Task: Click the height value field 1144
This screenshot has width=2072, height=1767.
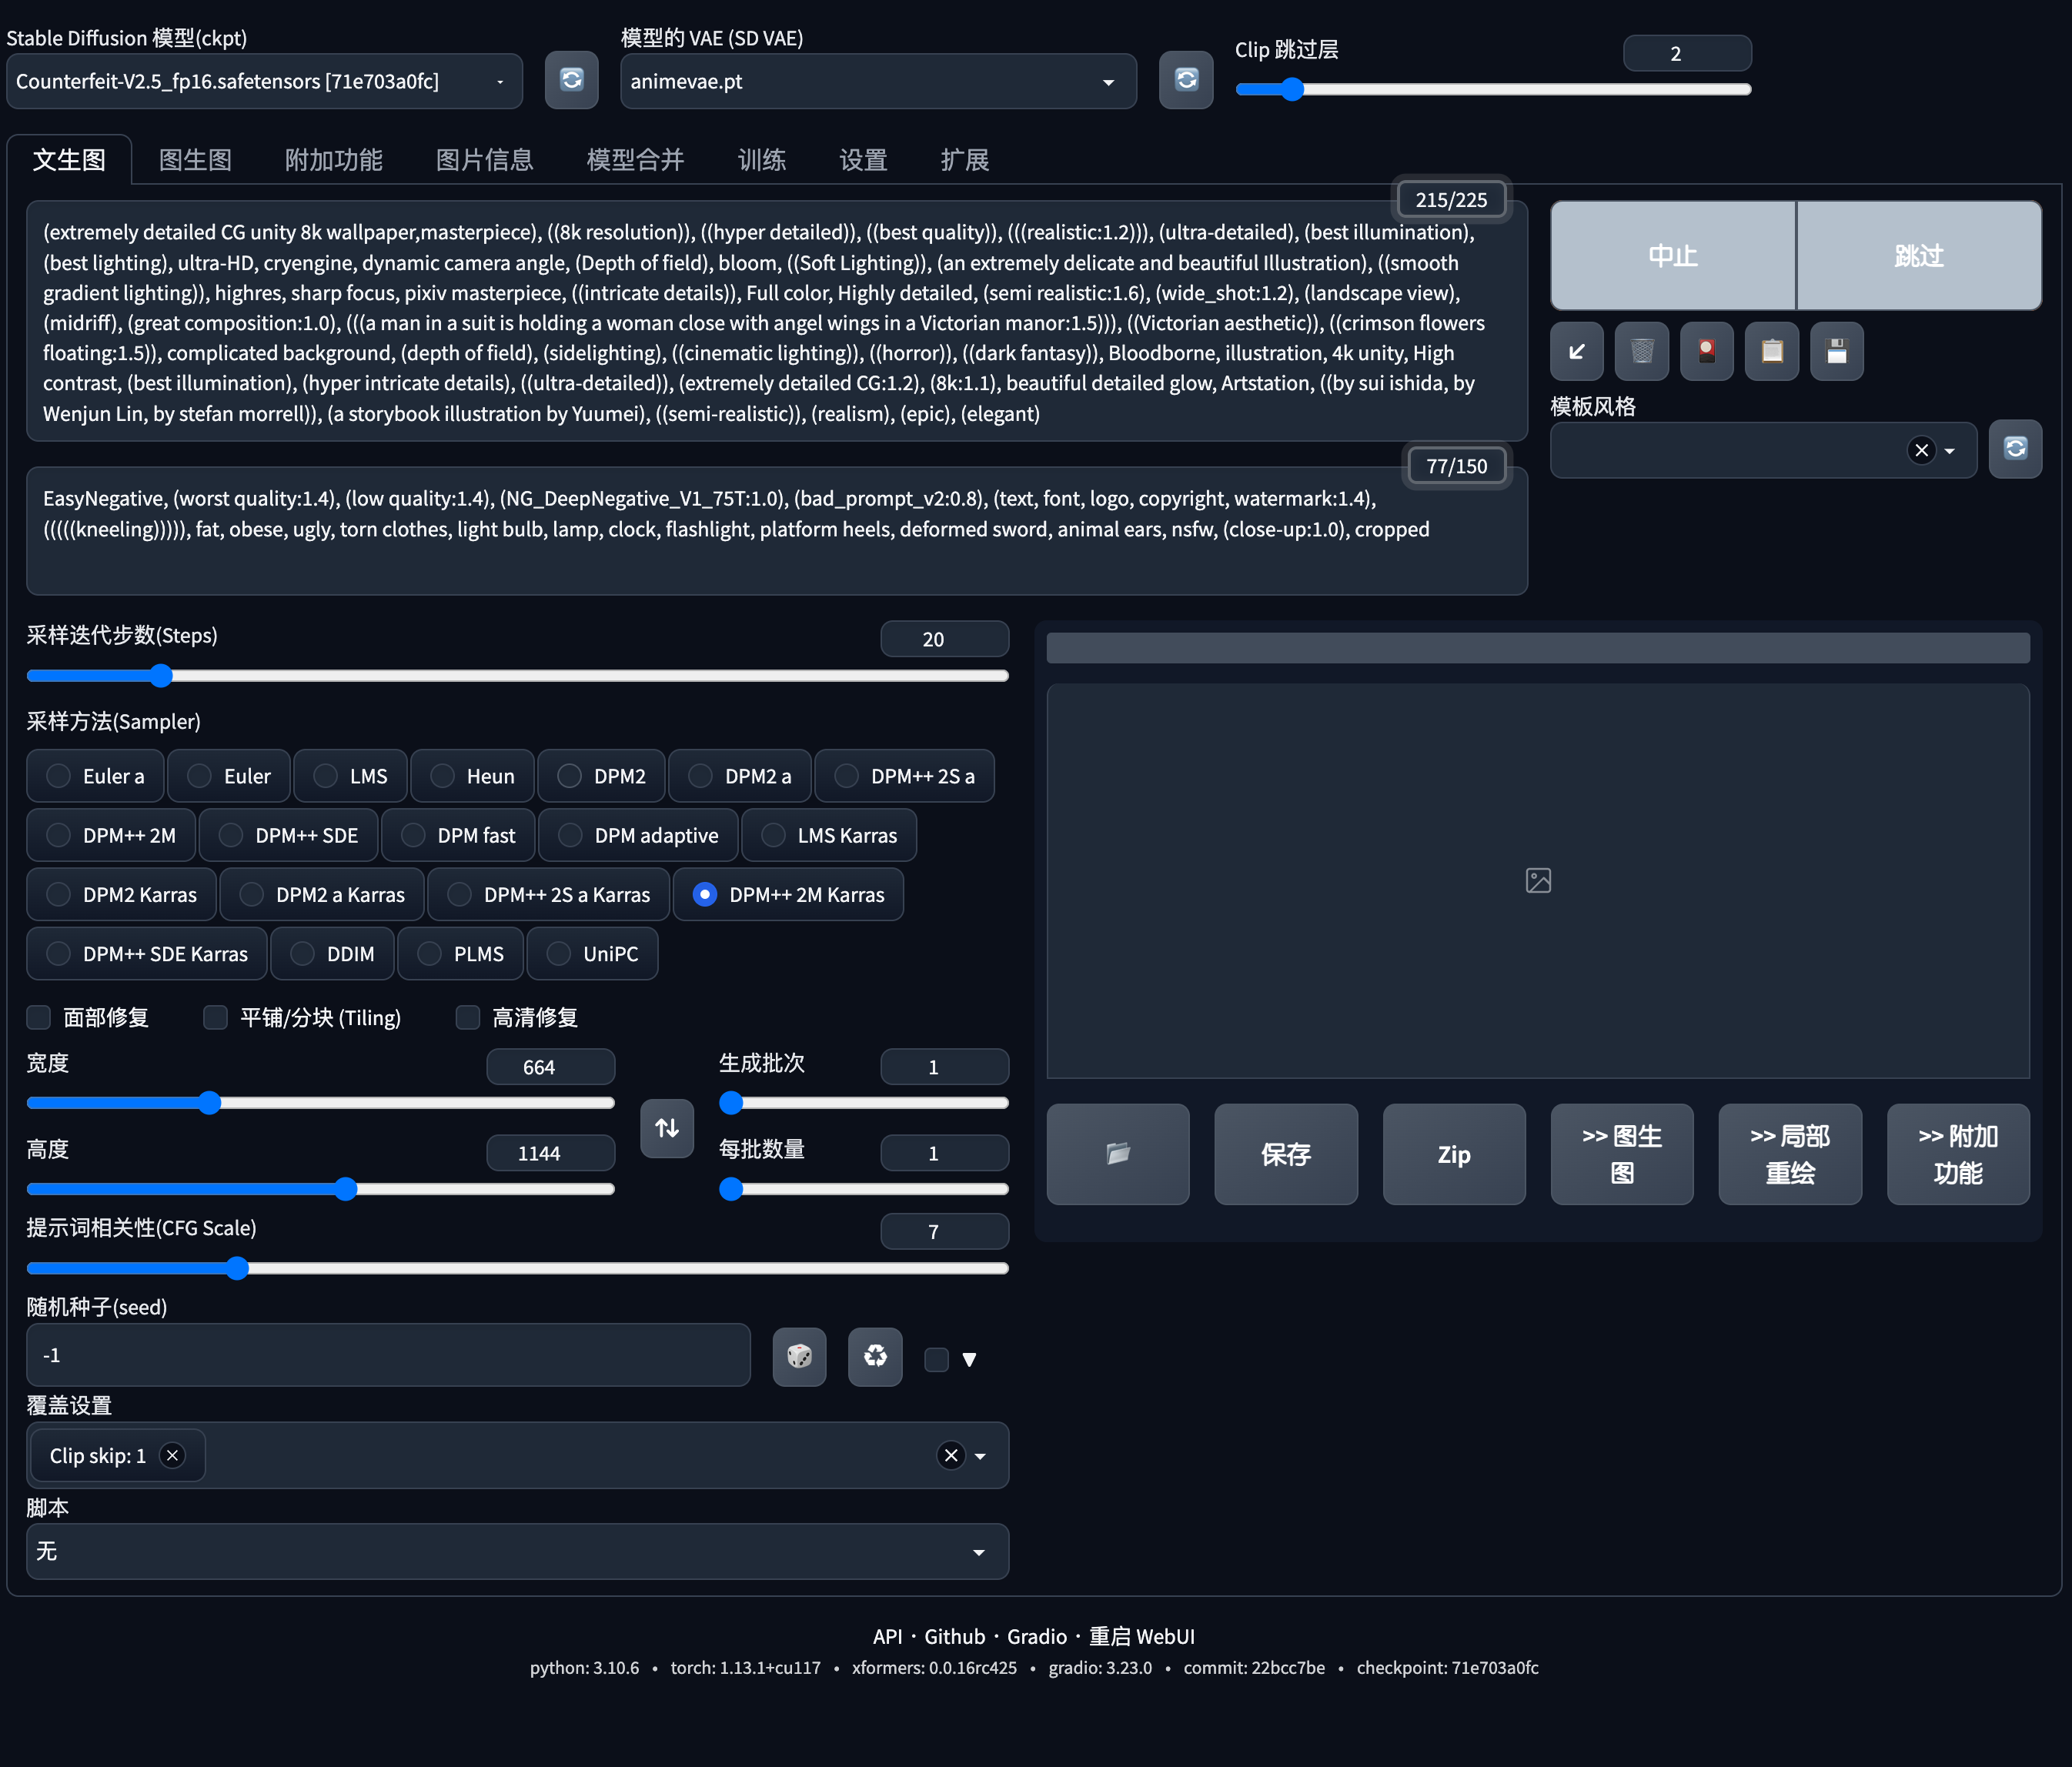Action: click(550, 1153)
